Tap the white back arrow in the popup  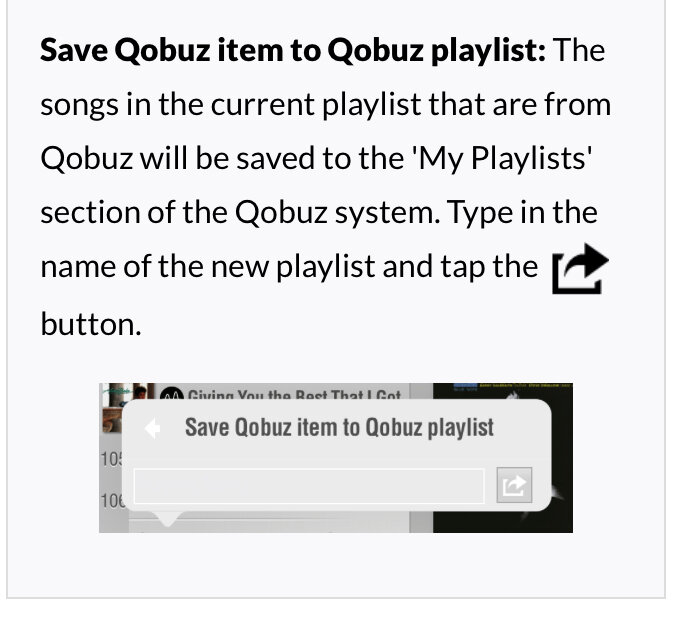152,428
